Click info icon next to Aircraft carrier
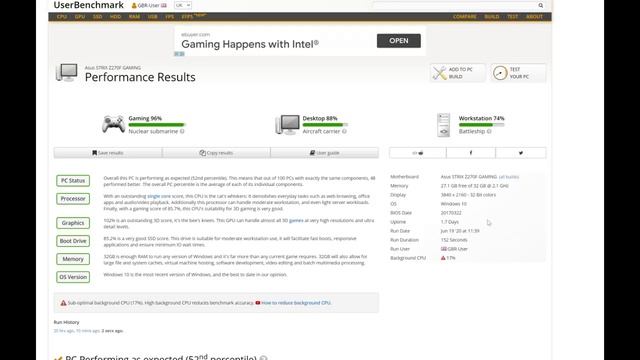The width and height of the screenshot is (640, 360). coord(344,131)
